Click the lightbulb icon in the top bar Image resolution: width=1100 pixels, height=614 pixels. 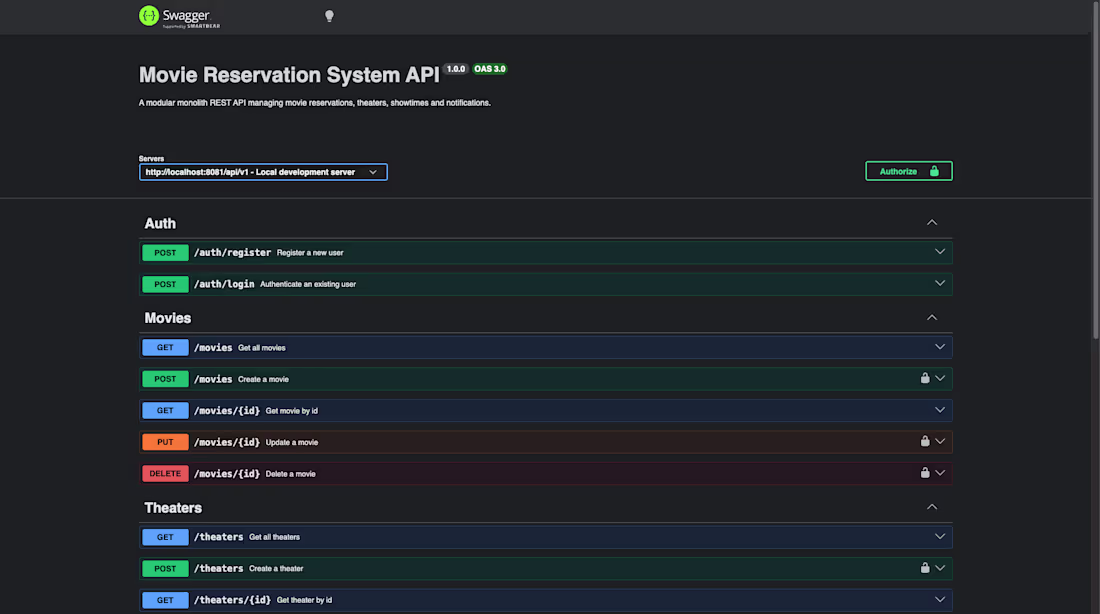click(329, 16)
